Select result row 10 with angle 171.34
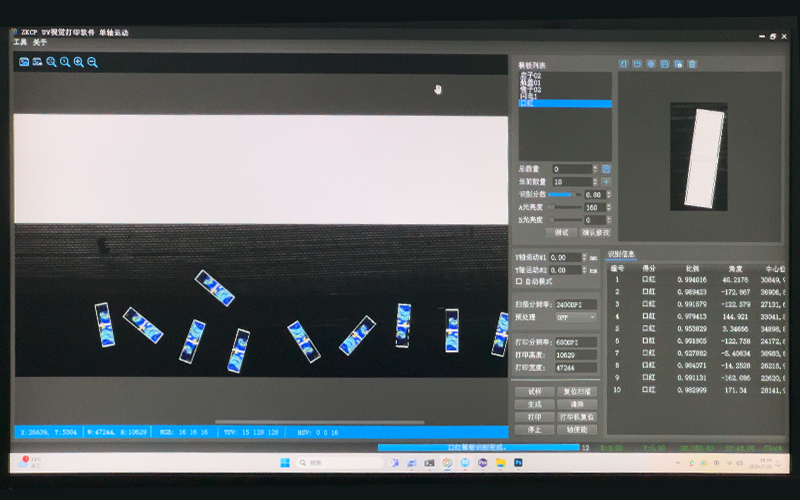Viewport: 800px width, 500px height. (696, 390)
